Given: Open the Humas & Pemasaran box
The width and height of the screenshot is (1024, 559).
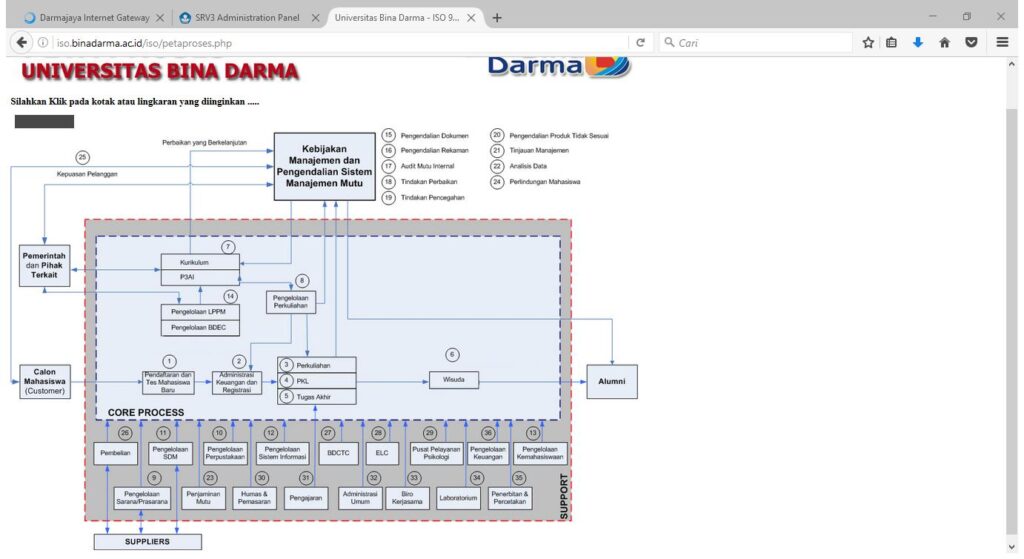Looking at the screenshot, I should coord(255,498).
